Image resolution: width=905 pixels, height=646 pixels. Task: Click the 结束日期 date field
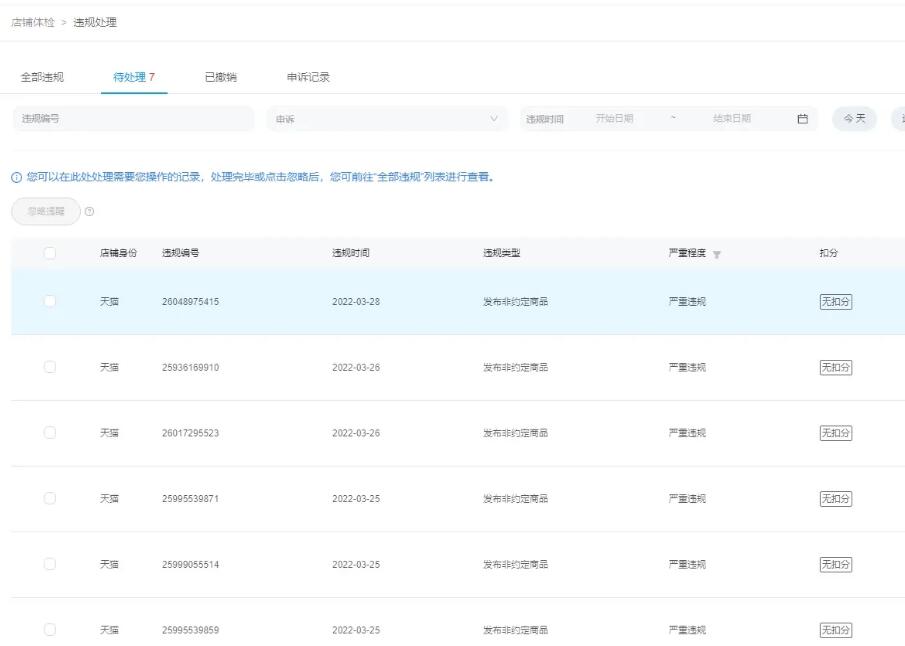732,118
